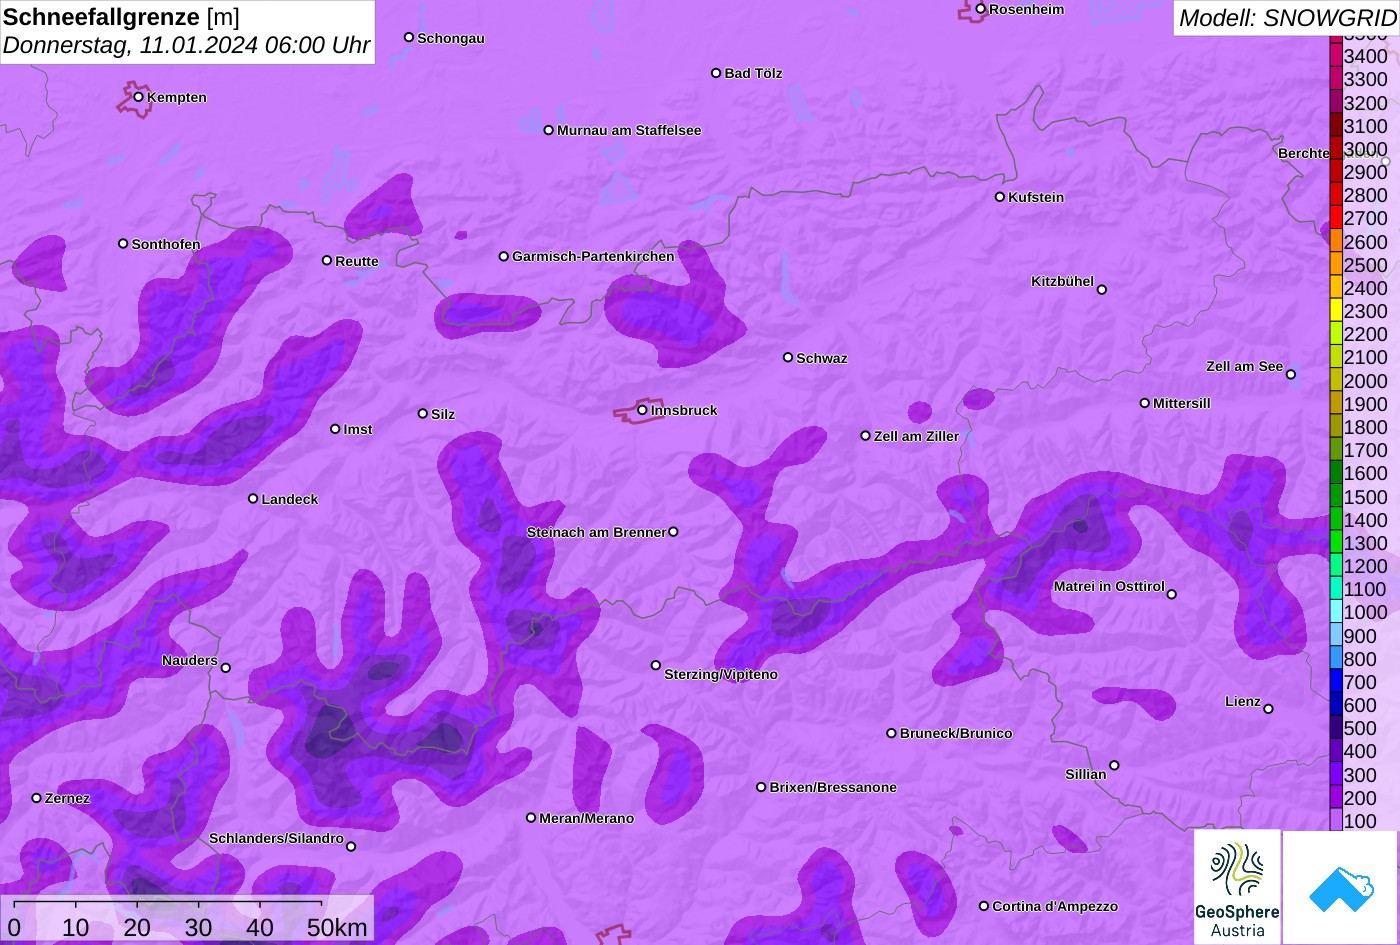Click the Schongau city marker
Viewport: 1400px width, 945px height.
[x=409, y=37]
